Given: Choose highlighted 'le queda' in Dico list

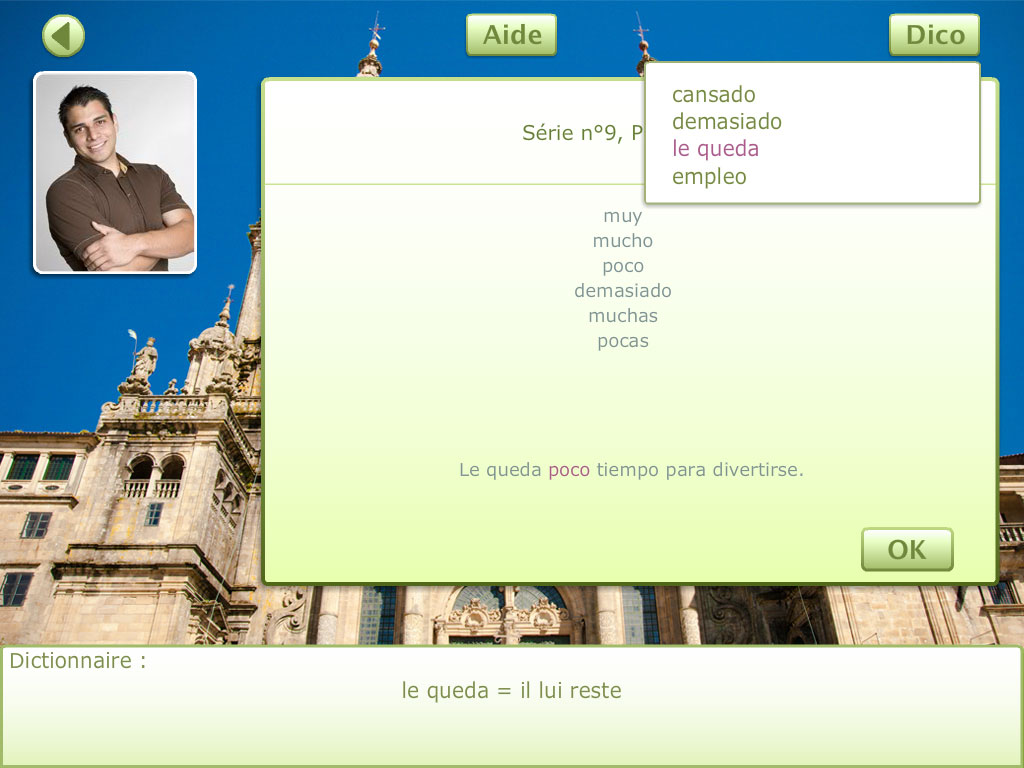Looking at the screenshot, I should (x=715, y=149).
